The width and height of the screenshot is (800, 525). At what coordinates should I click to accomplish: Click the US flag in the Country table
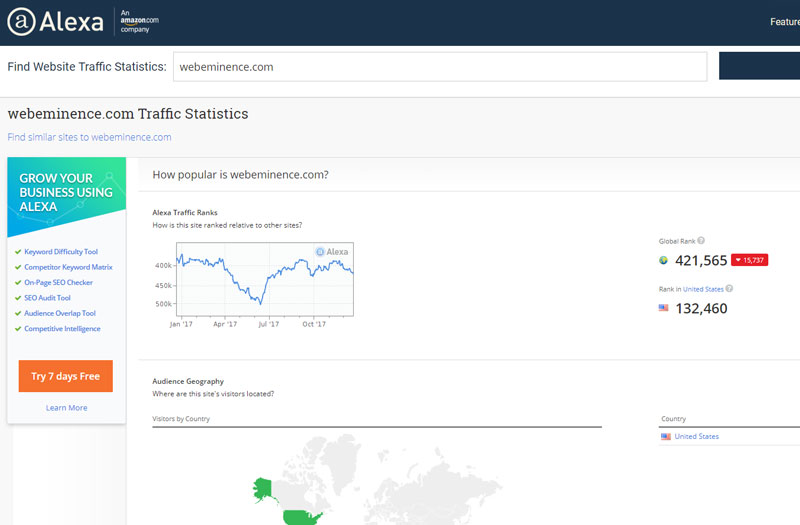coord(666,436)
